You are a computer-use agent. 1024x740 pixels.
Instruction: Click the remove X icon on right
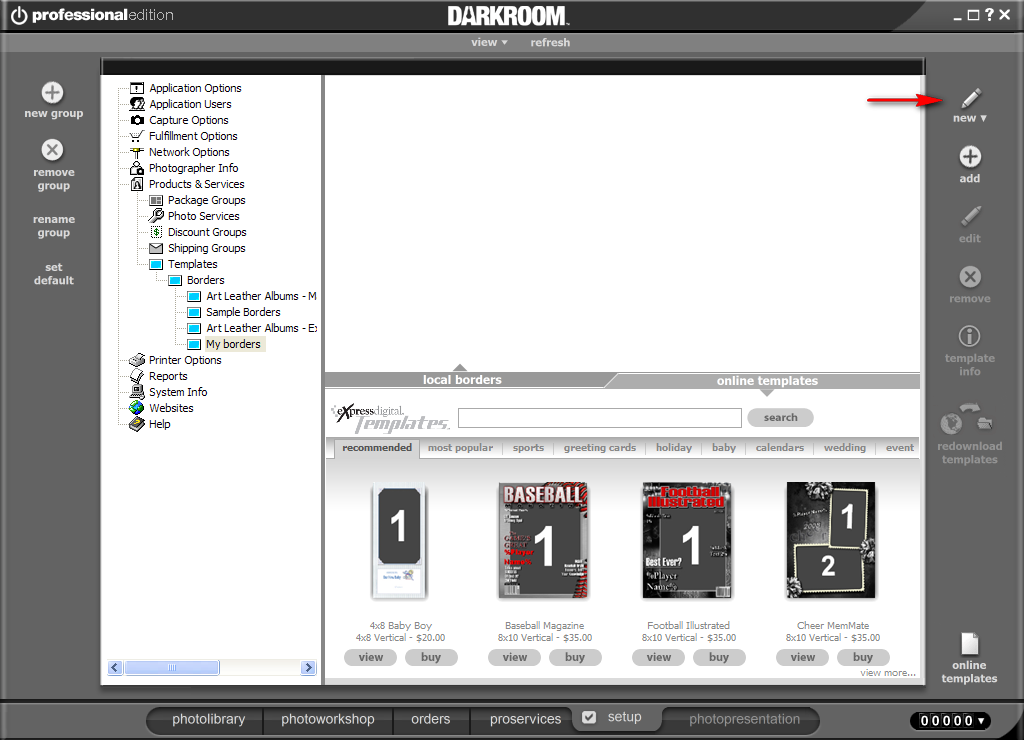point(970,277)
